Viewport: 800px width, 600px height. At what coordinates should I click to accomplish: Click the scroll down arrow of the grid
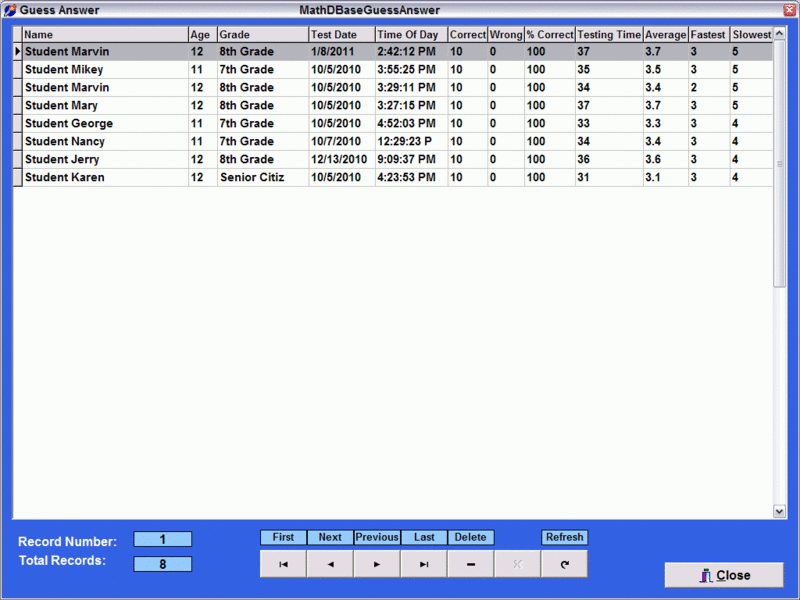[x=780, y=511]
